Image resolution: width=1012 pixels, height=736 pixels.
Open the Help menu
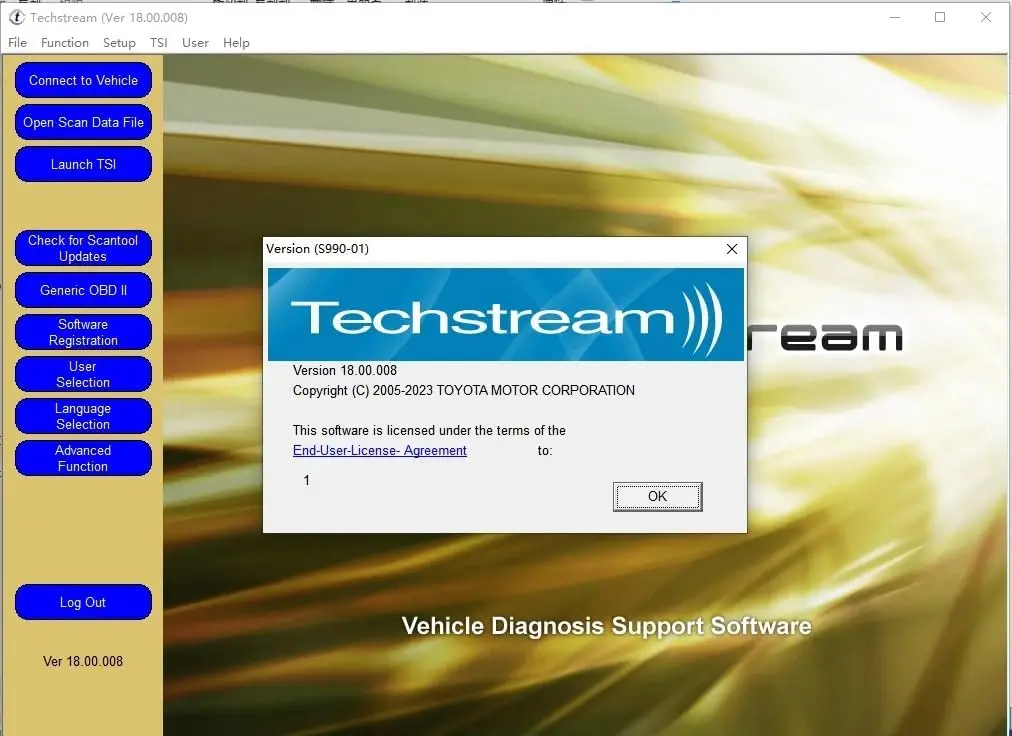[x=236, y=42]
